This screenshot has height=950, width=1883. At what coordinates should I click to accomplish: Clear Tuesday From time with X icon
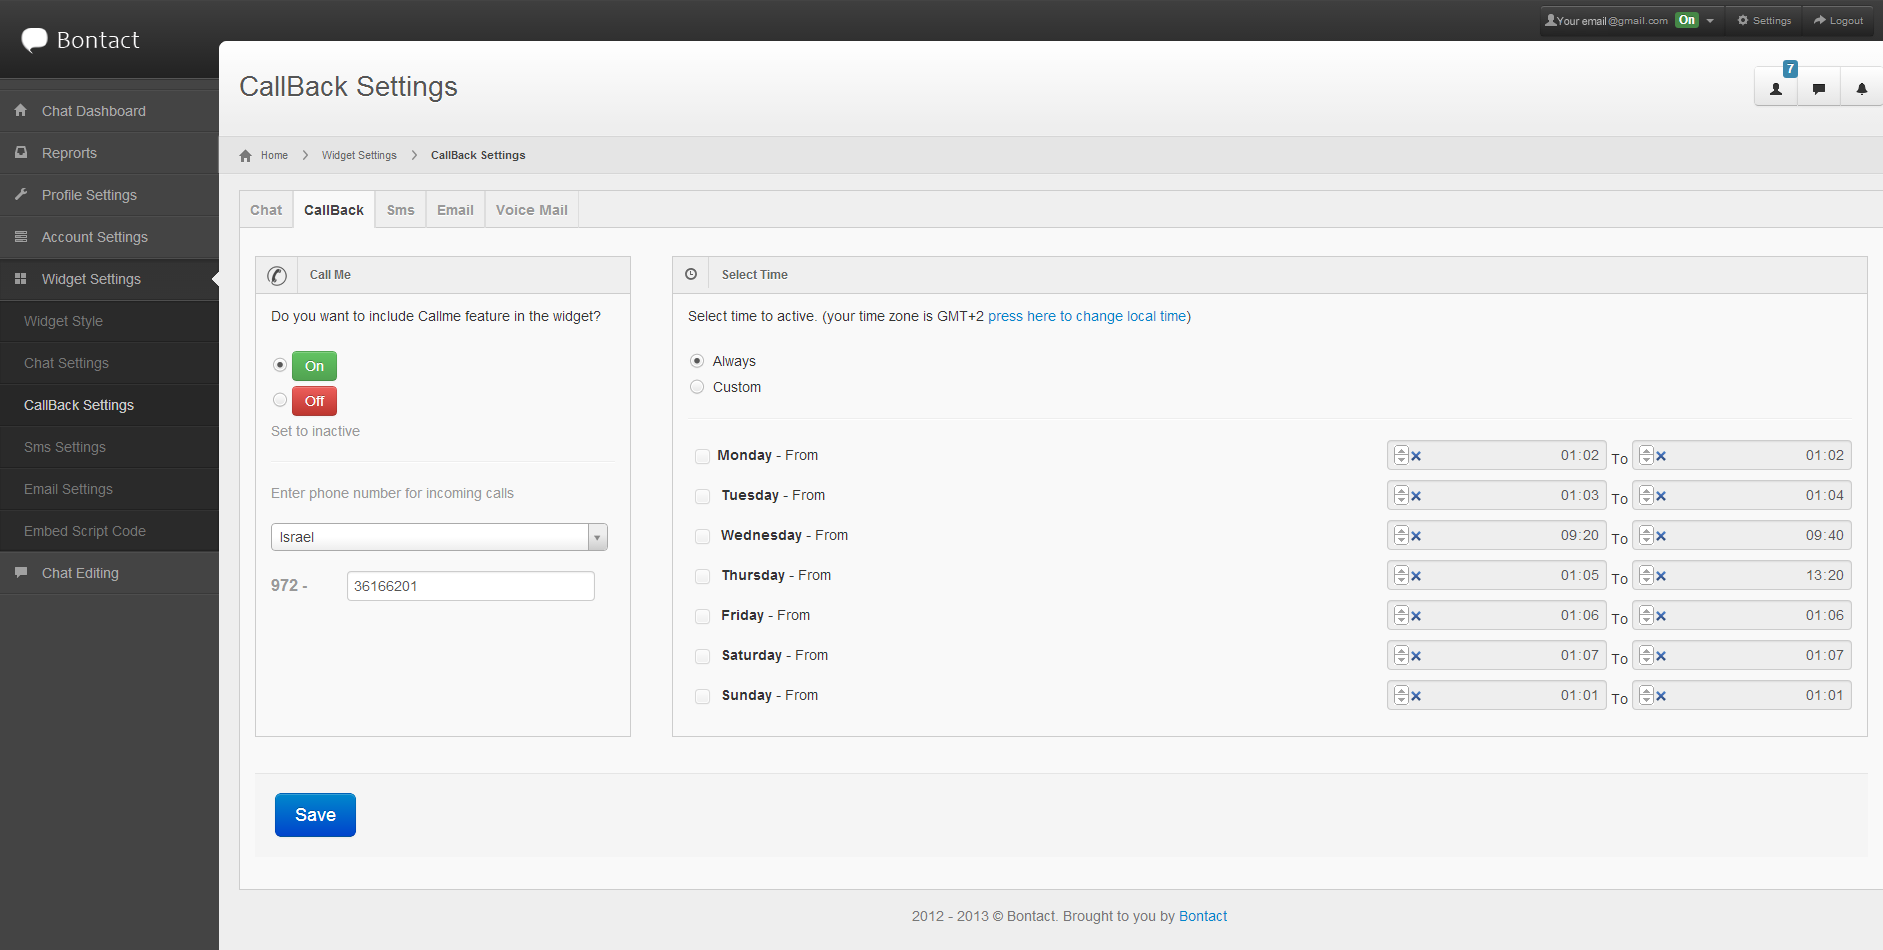tap(1416, 496)
